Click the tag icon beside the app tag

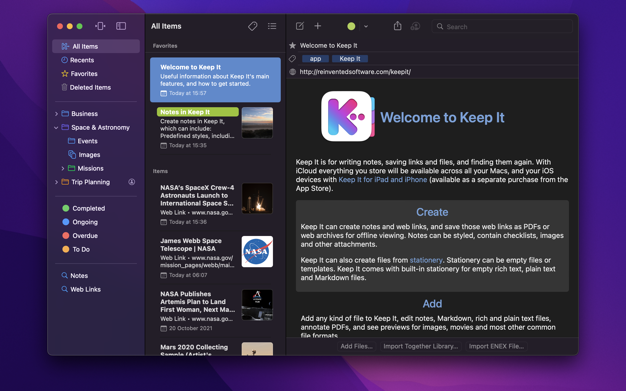pos(292,59)
